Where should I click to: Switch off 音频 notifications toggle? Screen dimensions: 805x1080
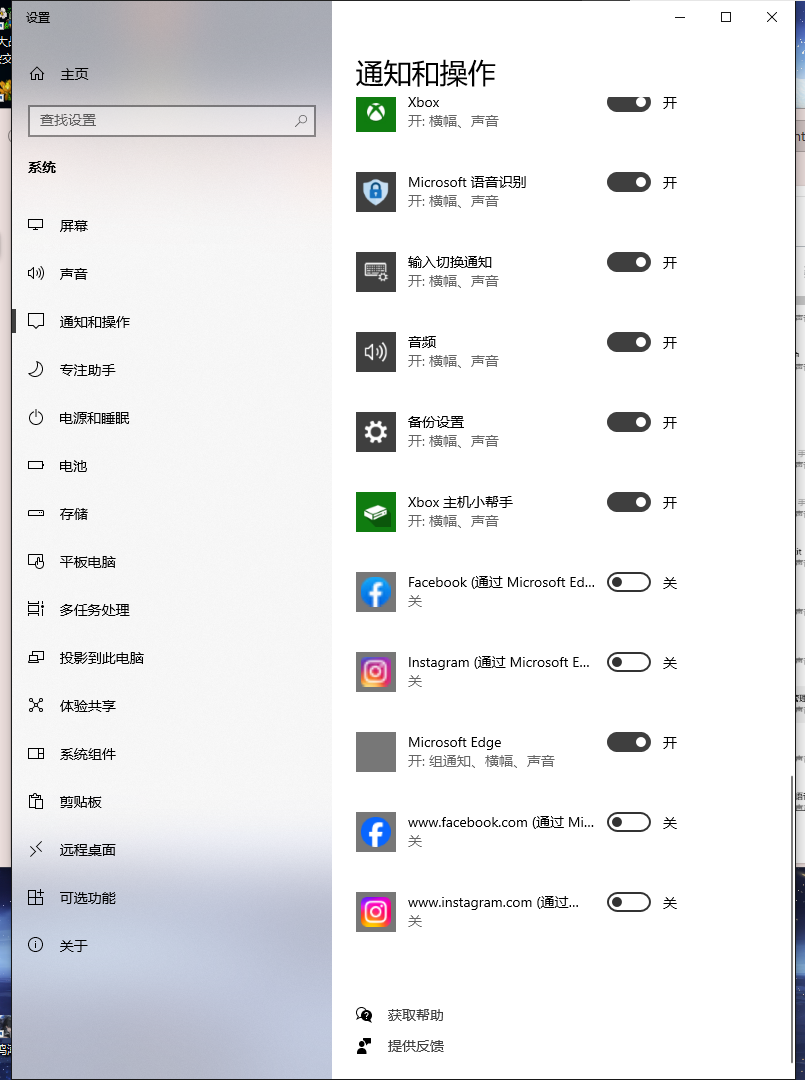coord(629,342)
